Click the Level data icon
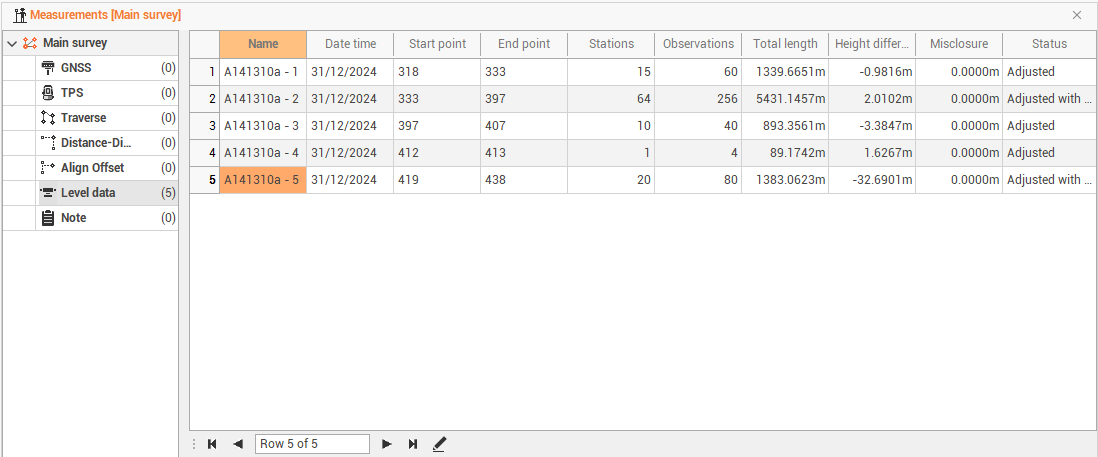The height and width of the screenshot is (457, 1098). pos(47,193)
